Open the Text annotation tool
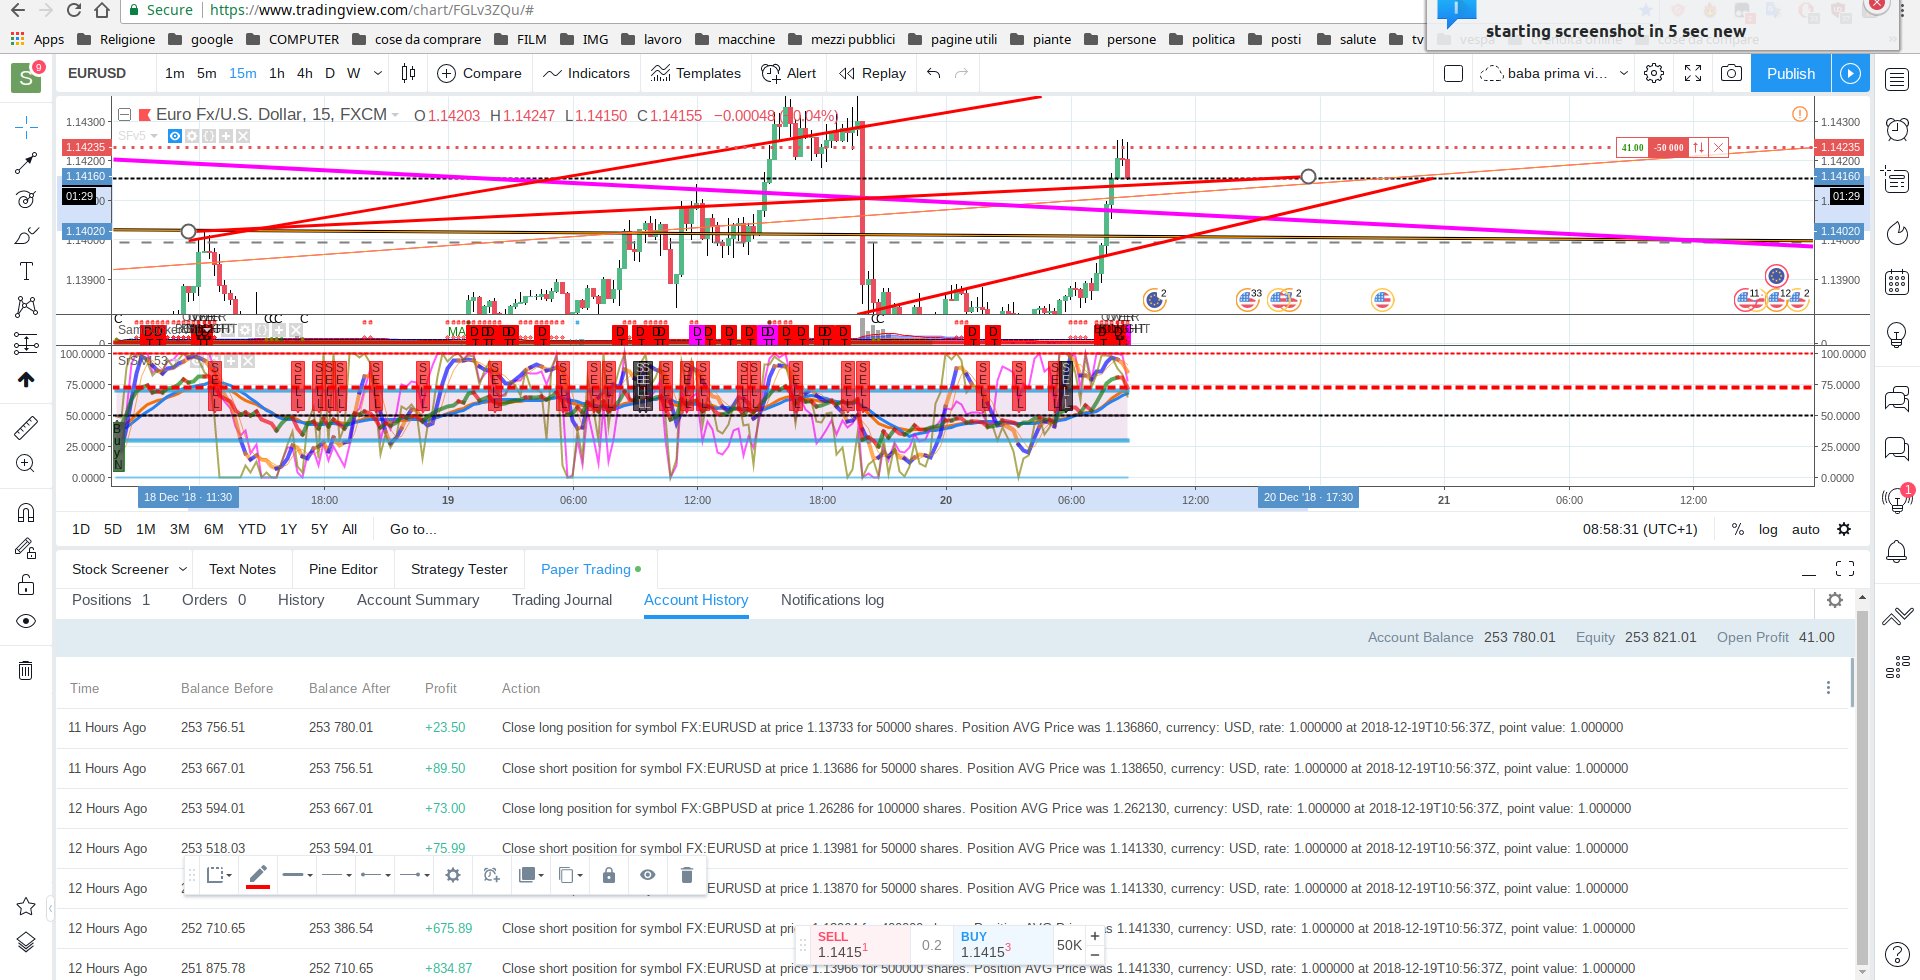The width and height of the screenshot is (1920, 980). click(26, 271)
